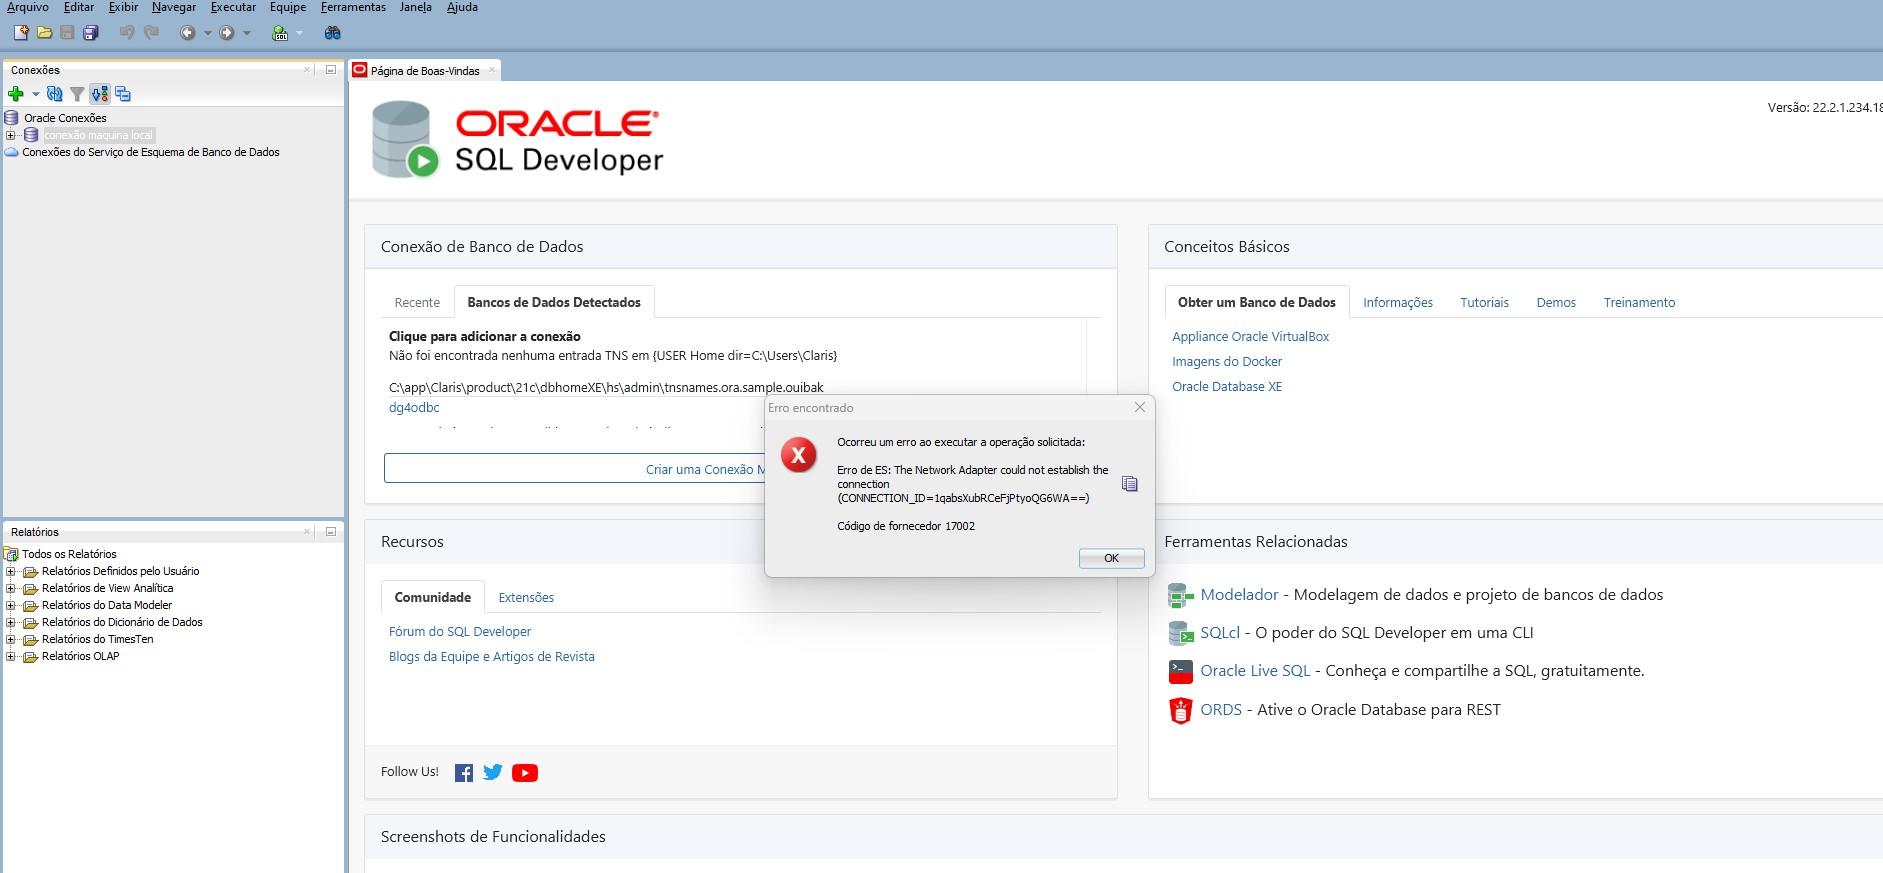Click the Undo arrow icon
This screenshot has width=1883, height=873.
[x=127, y=33]
